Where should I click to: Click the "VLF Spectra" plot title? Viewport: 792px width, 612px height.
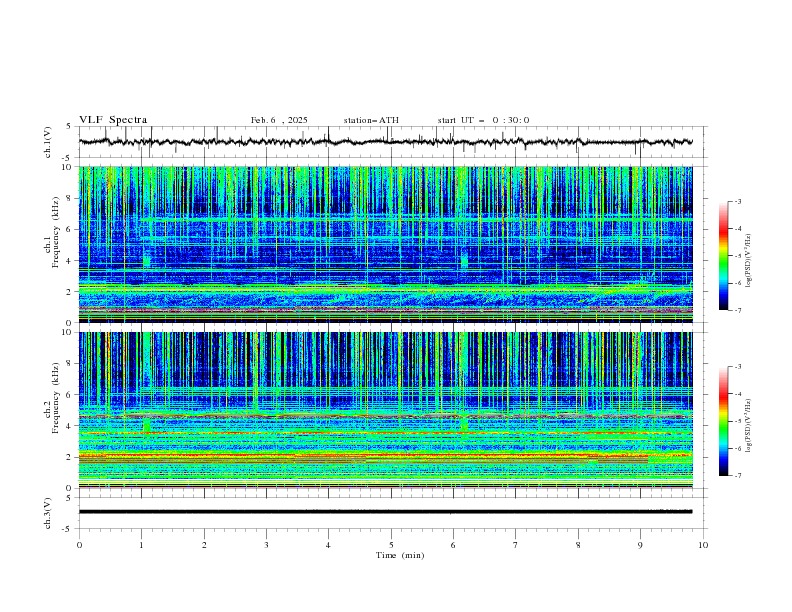pos(113,120)
